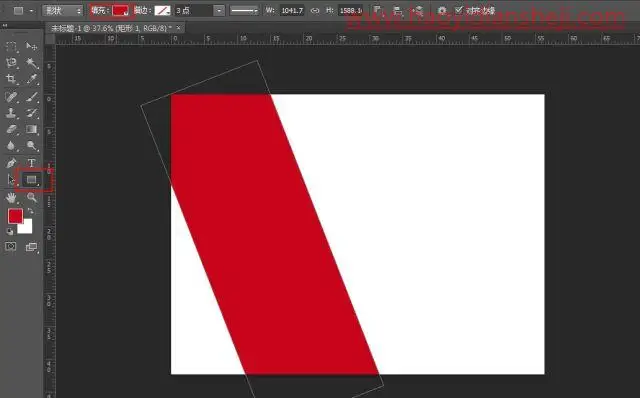Toggle Quick Mask mode
Screen dimensions: 640x398
[11, 246]
